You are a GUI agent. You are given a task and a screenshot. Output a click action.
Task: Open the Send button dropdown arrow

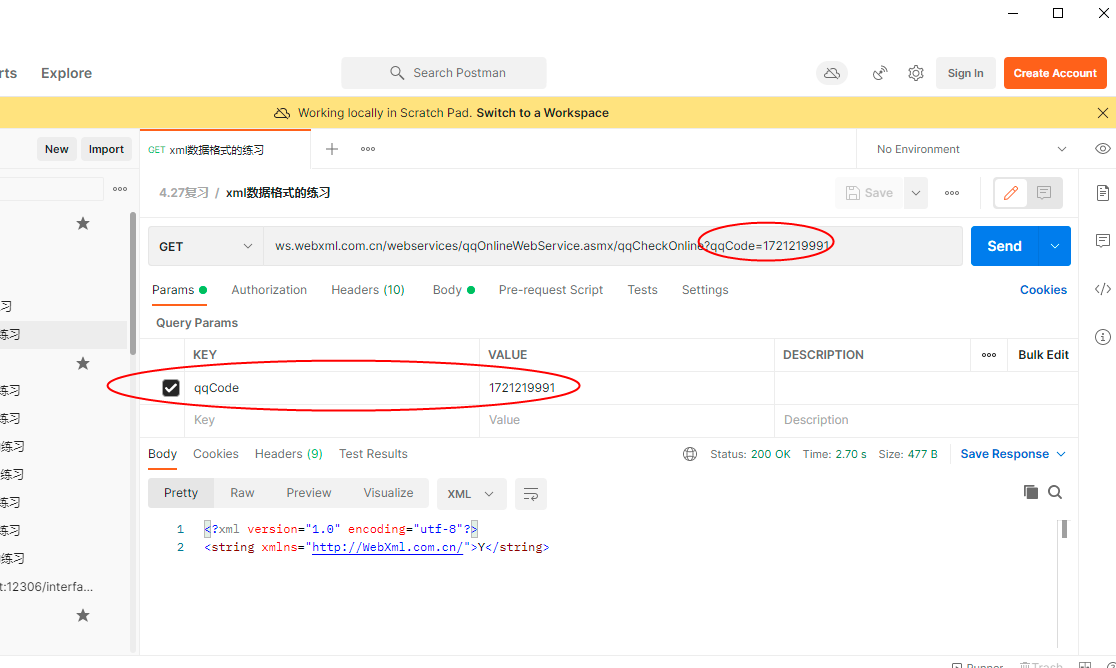(x=1055, y=246)
